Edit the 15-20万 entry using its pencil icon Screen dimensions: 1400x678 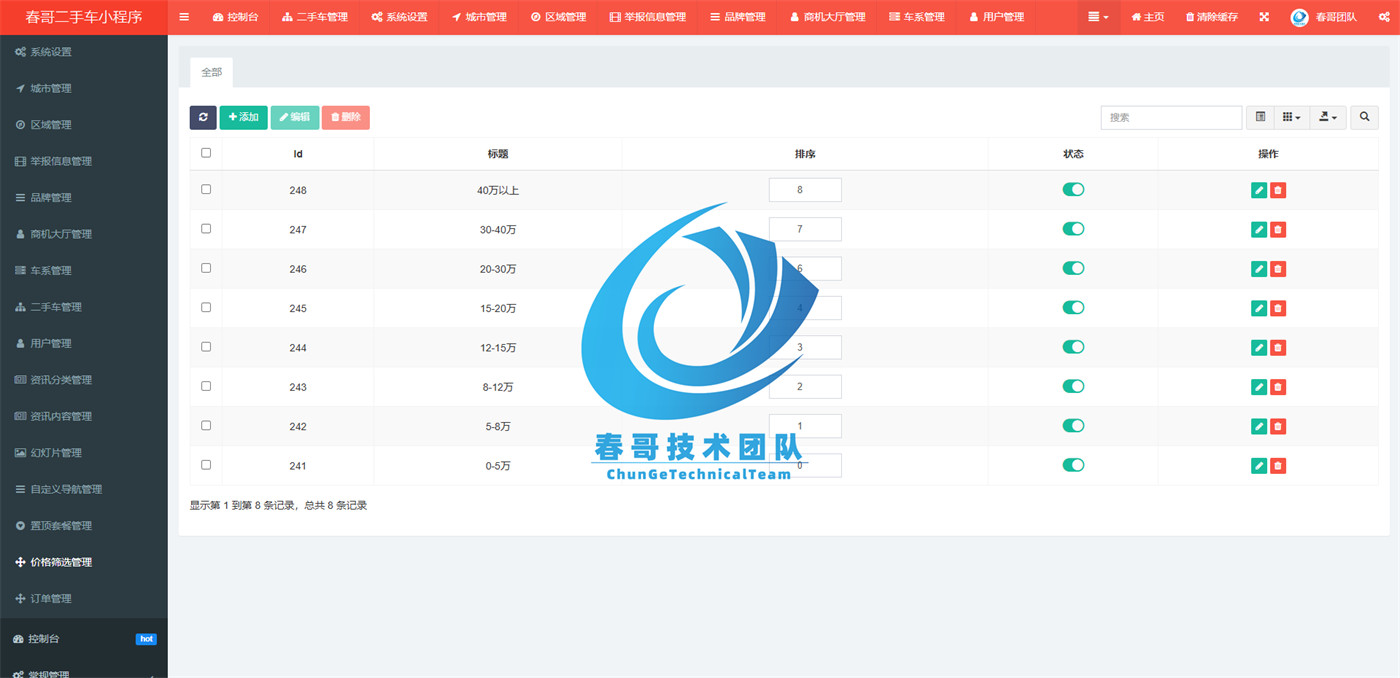pos(1259,308)
